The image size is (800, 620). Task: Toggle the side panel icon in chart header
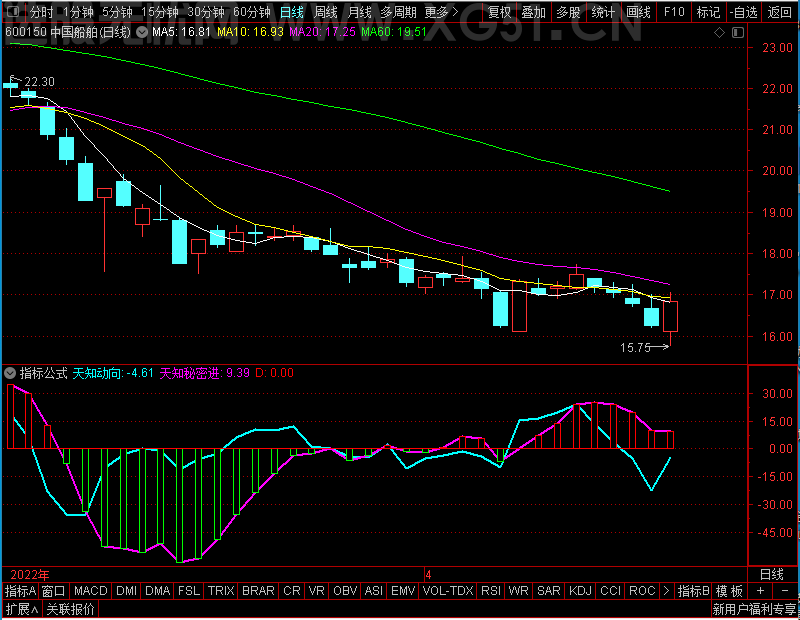click(x=738, y=33)
